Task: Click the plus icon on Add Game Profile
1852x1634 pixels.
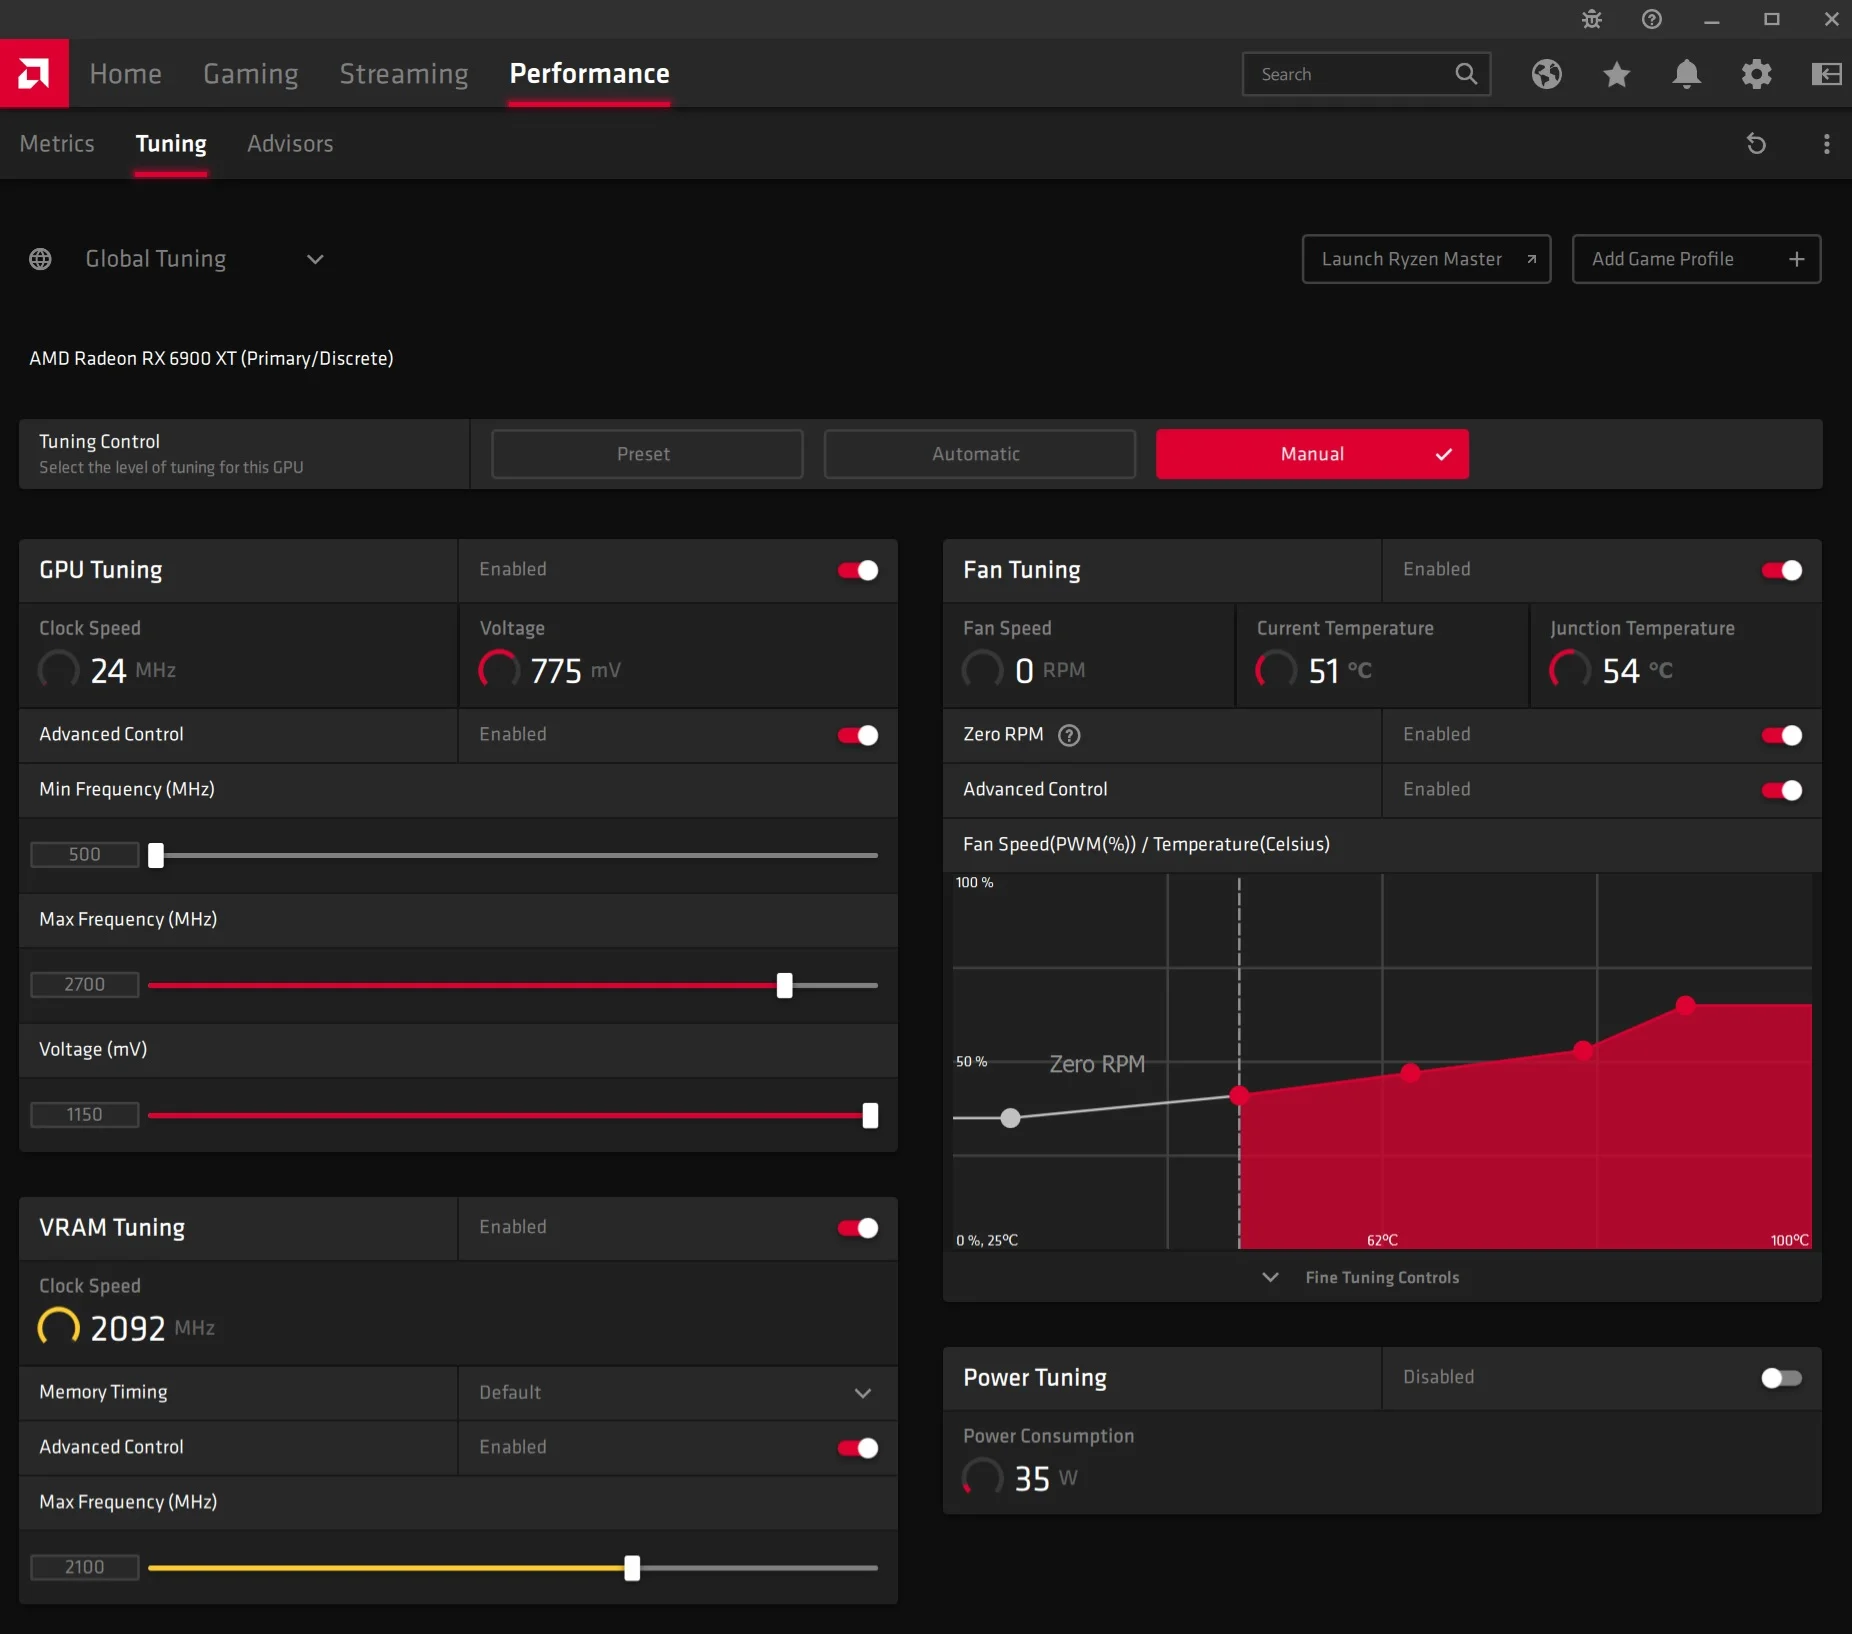Action: point(1797,259)
